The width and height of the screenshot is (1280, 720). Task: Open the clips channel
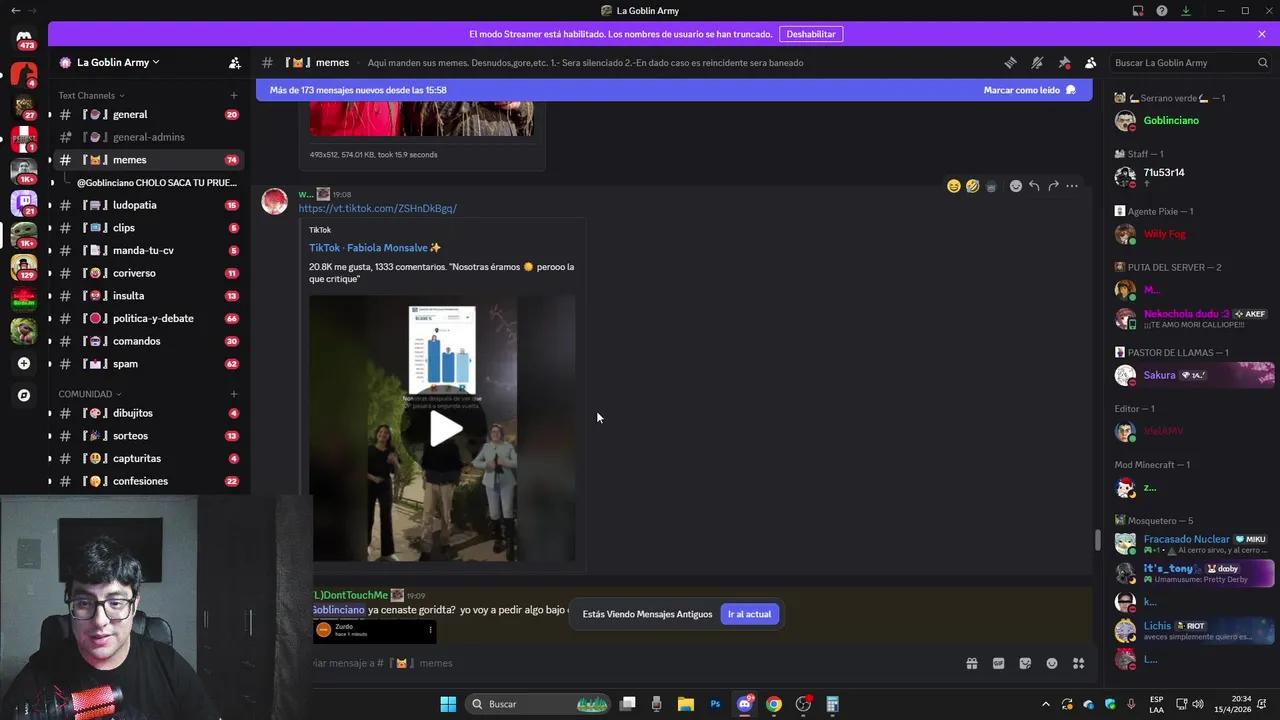point(147,228)
